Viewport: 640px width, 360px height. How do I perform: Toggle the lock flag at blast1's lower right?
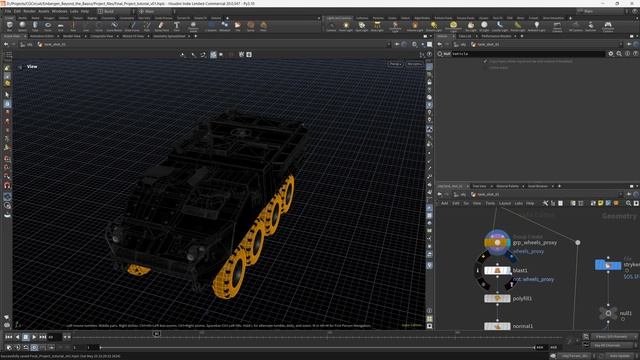(x=511, y=284)
